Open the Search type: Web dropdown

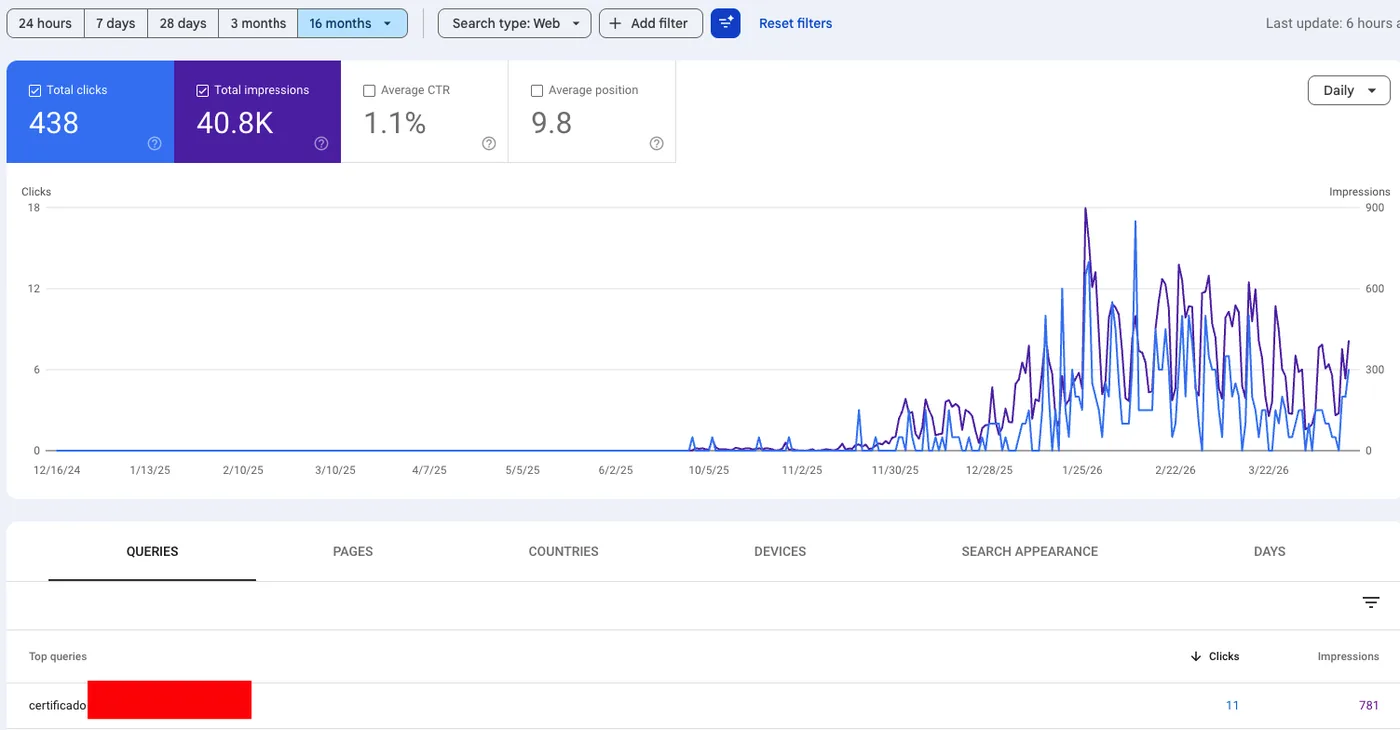tap(513, 22)
